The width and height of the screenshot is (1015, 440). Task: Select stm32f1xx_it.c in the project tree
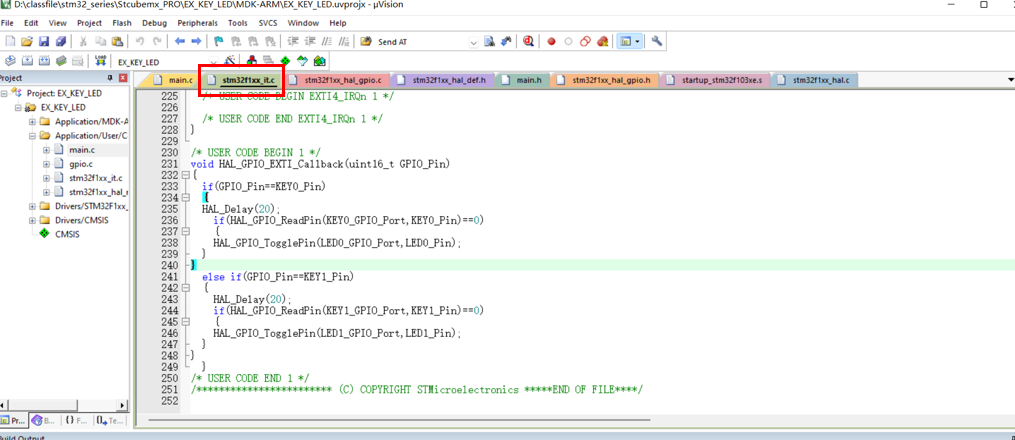click(x=96, y=179)
